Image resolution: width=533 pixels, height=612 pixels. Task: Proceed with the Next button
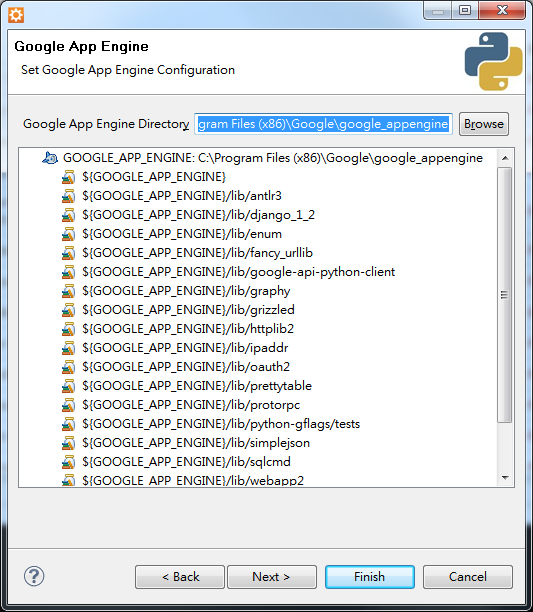[272, 576]
